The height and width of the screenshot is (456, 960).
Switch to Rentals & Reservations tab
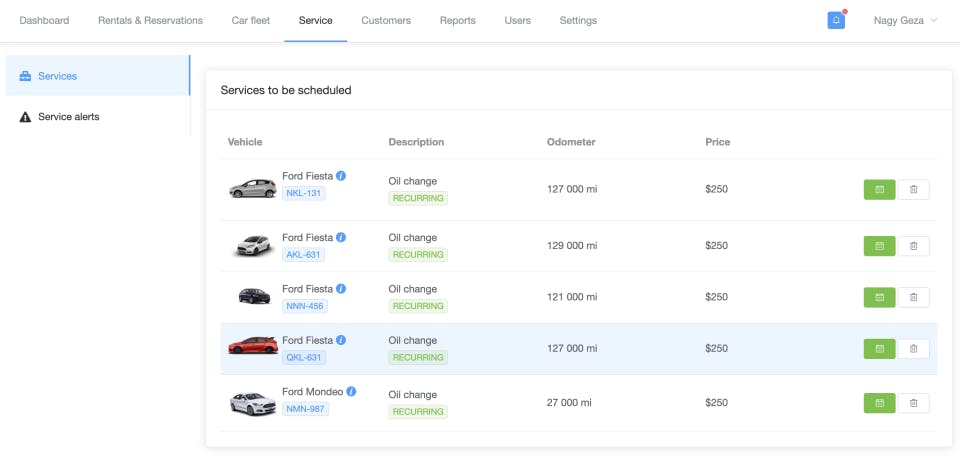(x=150, y=20)
